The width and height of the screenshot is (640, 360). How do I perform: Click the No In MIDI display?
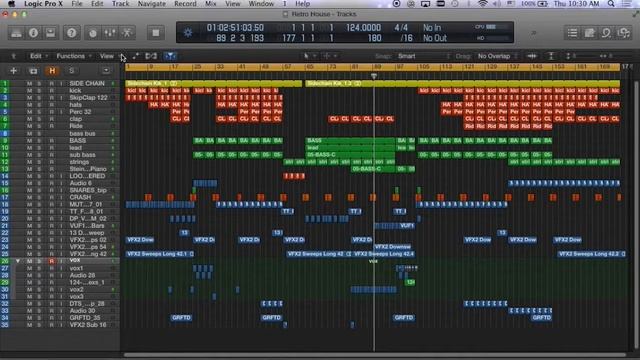point(432,28)
